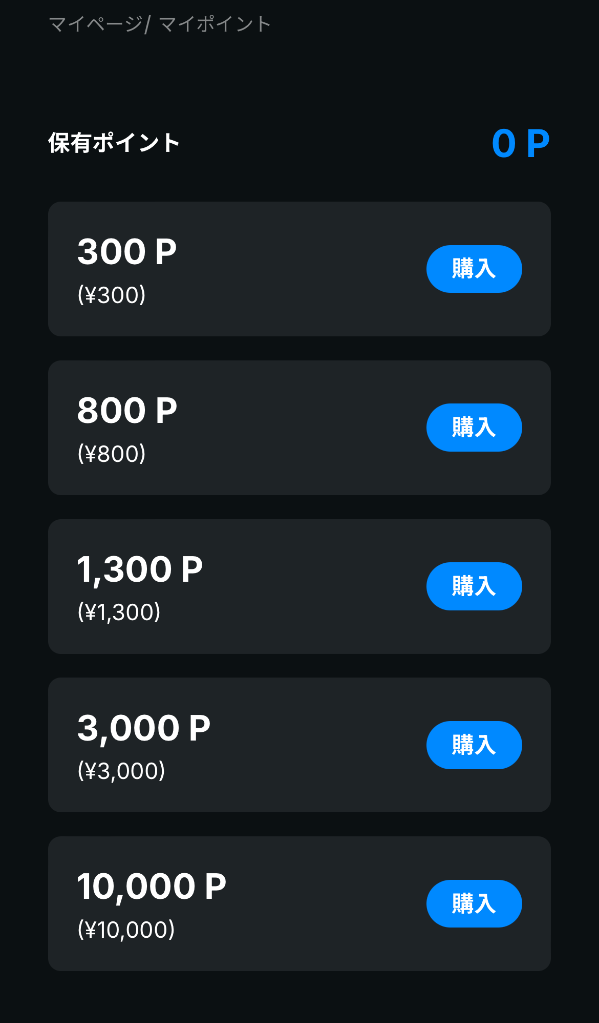
Task: Click the (¥800) price label
Action: tap(112, 454)
